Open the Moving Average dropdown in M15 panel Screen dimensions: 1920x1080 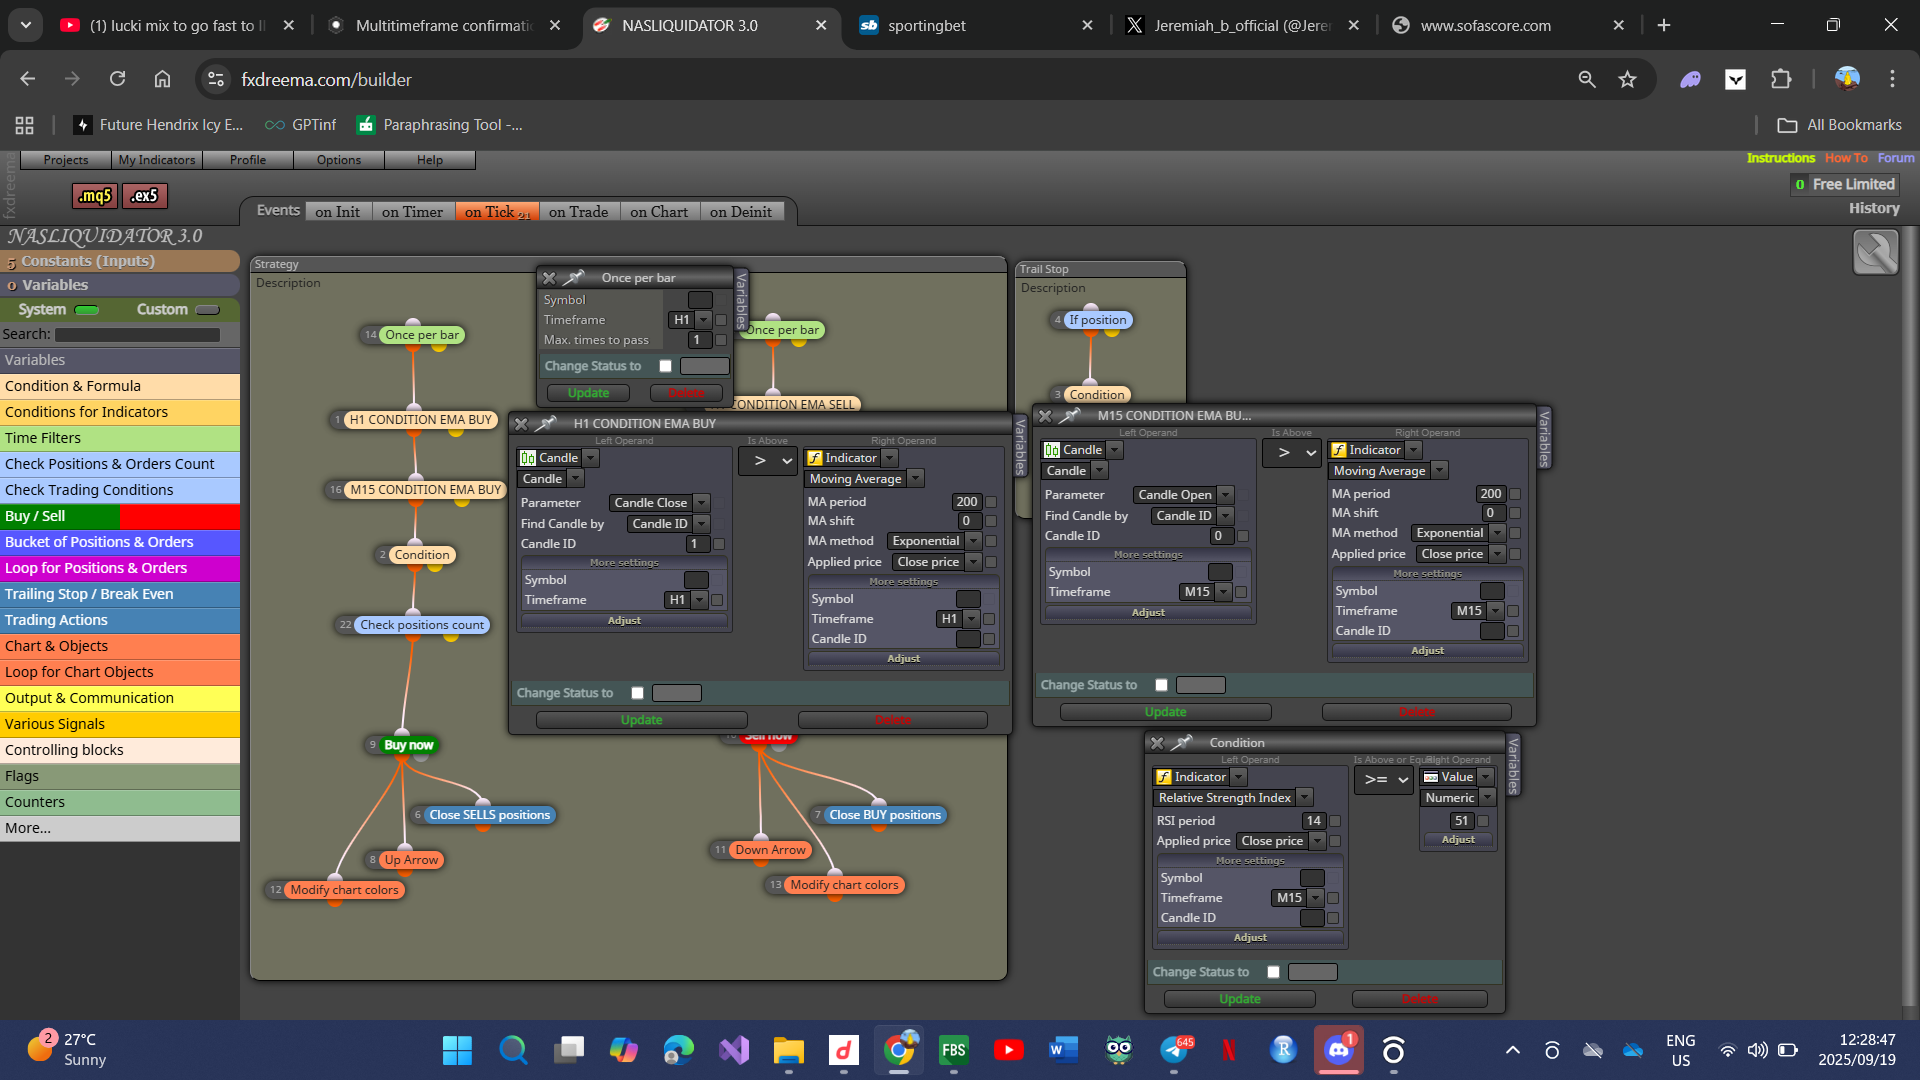click(1387, 471)
